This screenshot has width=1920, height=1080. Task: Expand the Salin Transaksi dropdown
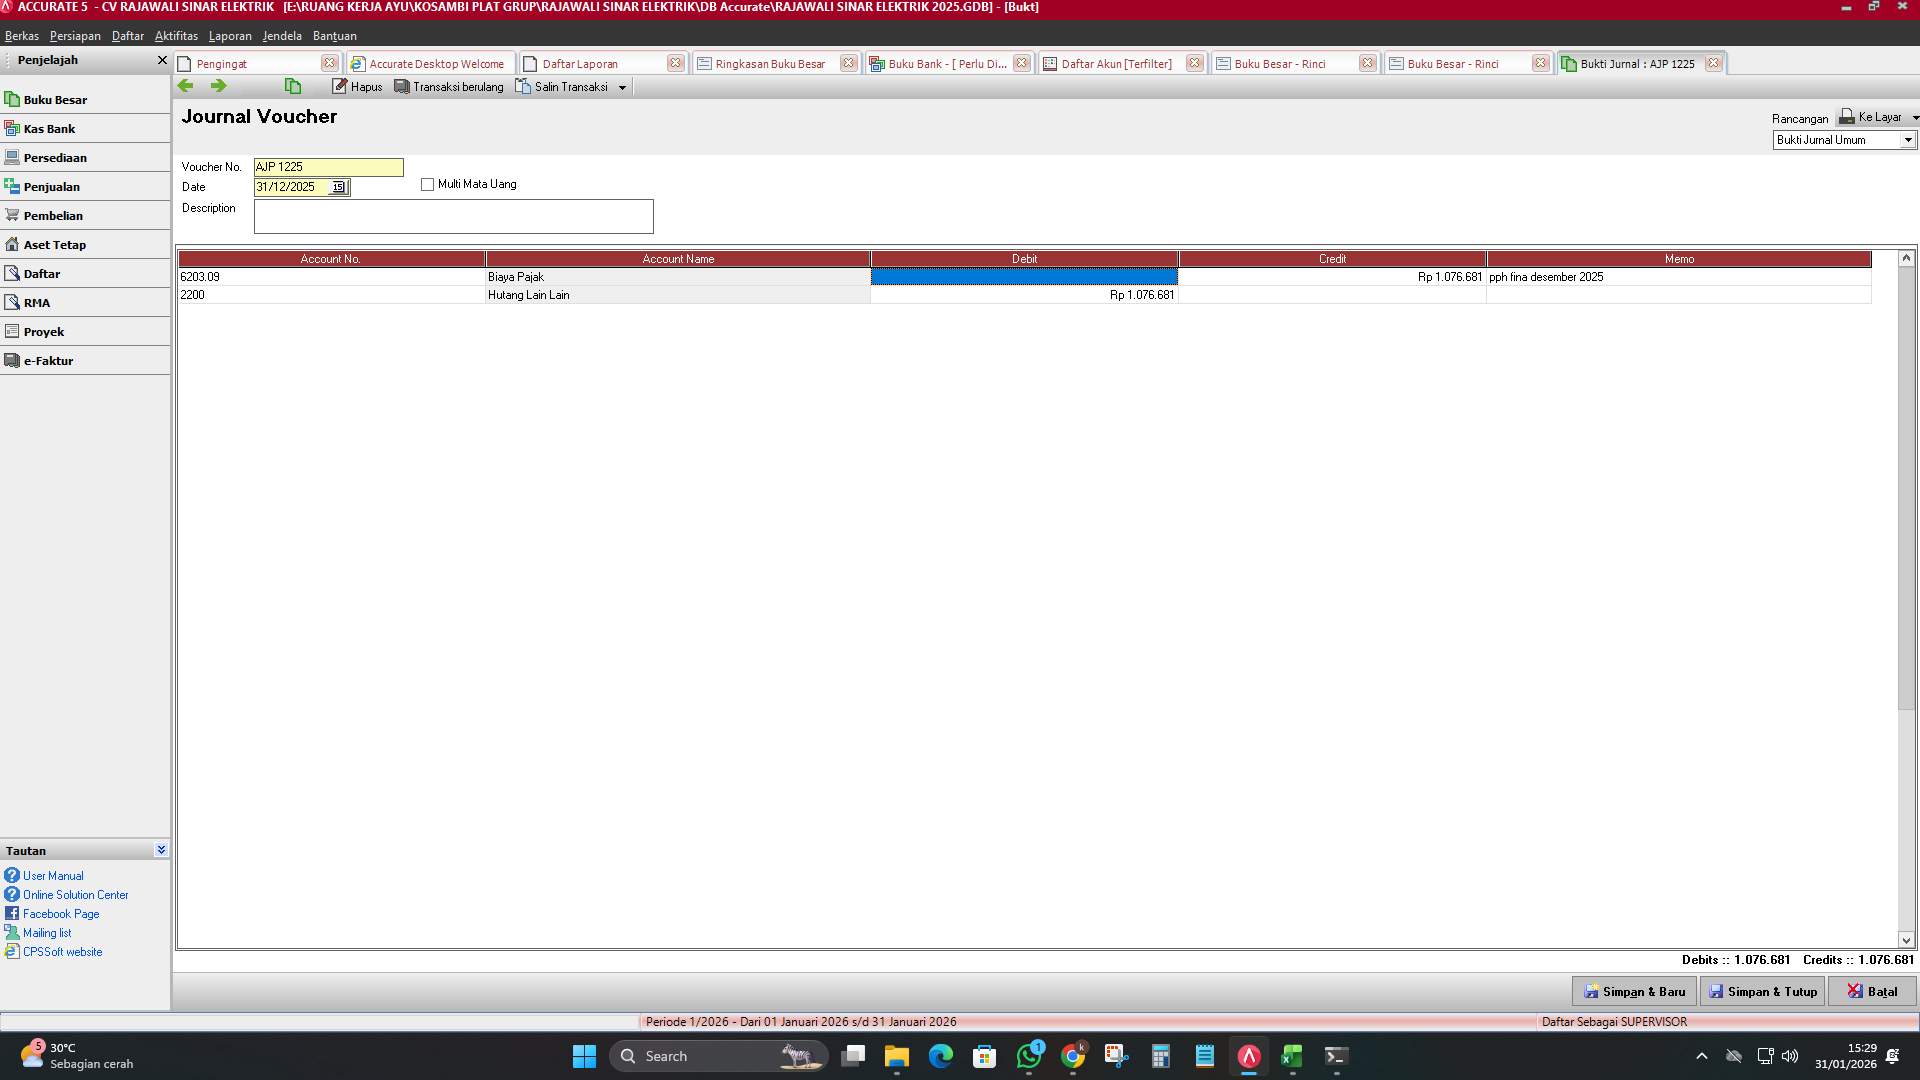623,87
